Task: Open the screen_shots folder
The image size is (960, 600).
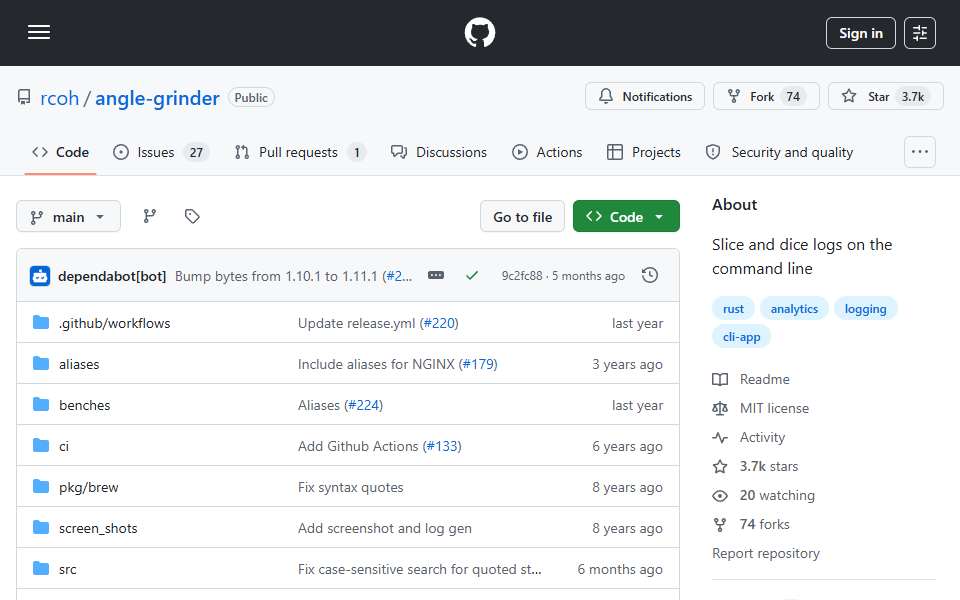Action: pos(98,528)
